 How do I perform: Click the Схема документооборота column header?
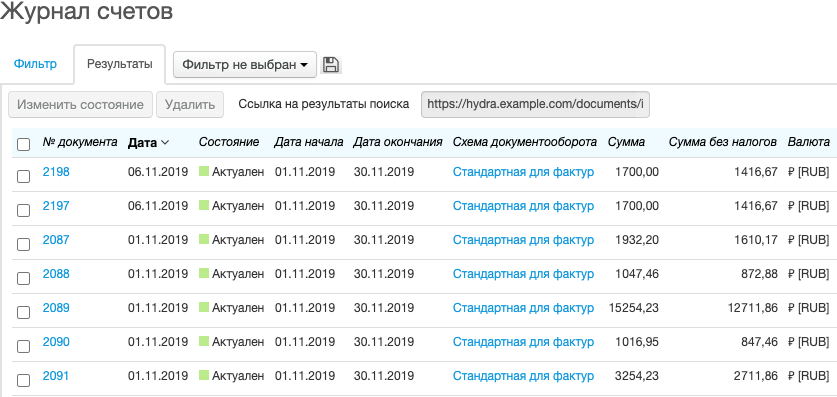point(525,142)
